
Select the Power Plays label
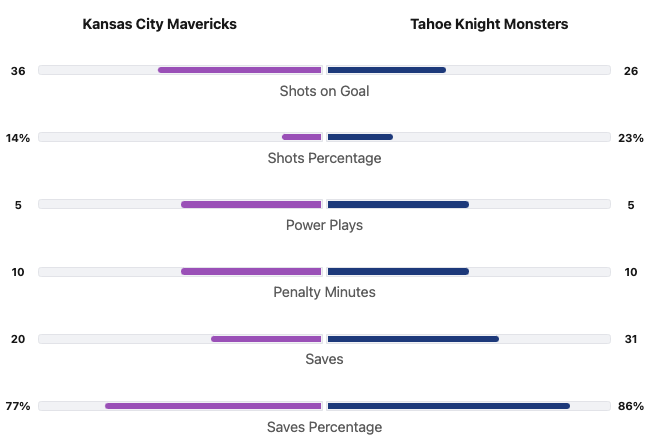[x=324, y=225]
